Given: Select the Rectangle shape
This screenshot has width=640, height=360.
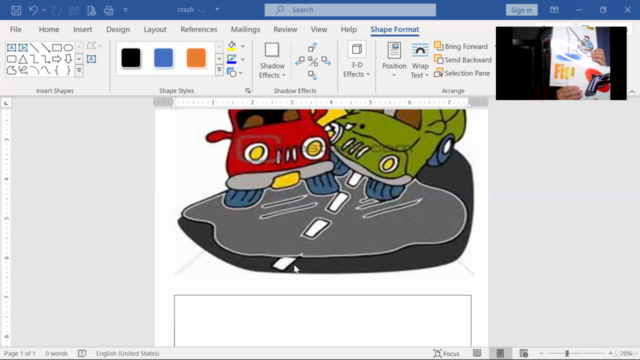Looking at the screenshot, I should (57, 48).
